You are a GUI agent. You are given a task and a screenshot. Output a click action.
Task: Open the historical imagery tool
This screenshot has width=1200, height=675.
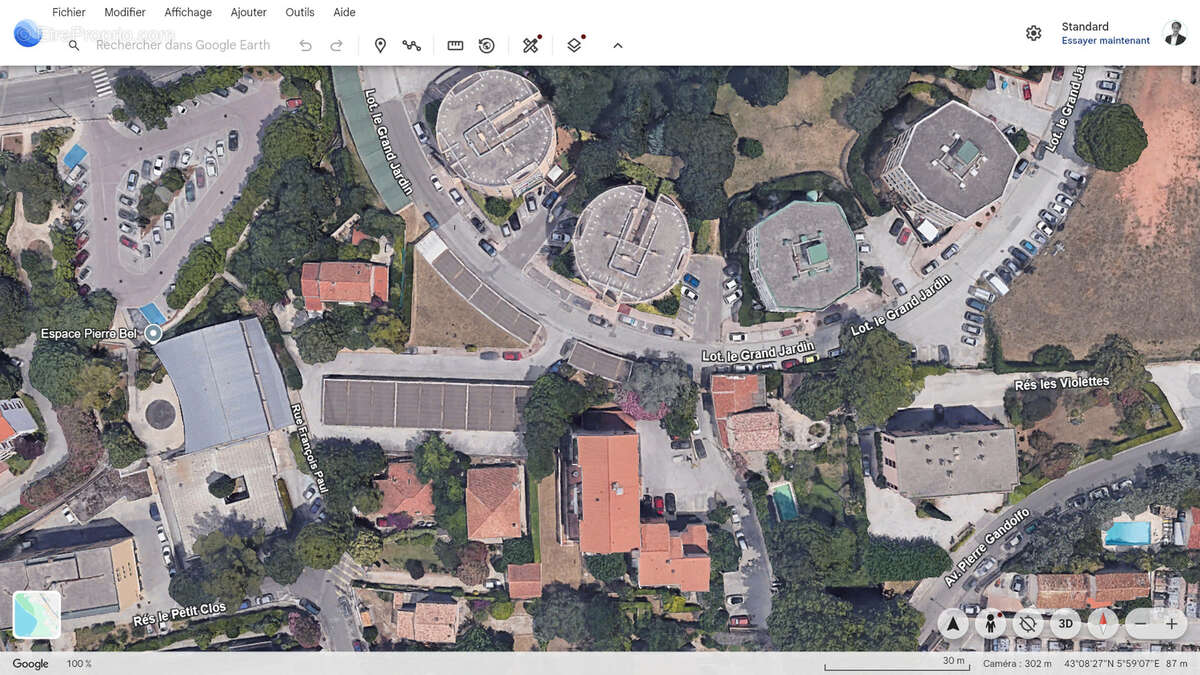click(485, 45)
